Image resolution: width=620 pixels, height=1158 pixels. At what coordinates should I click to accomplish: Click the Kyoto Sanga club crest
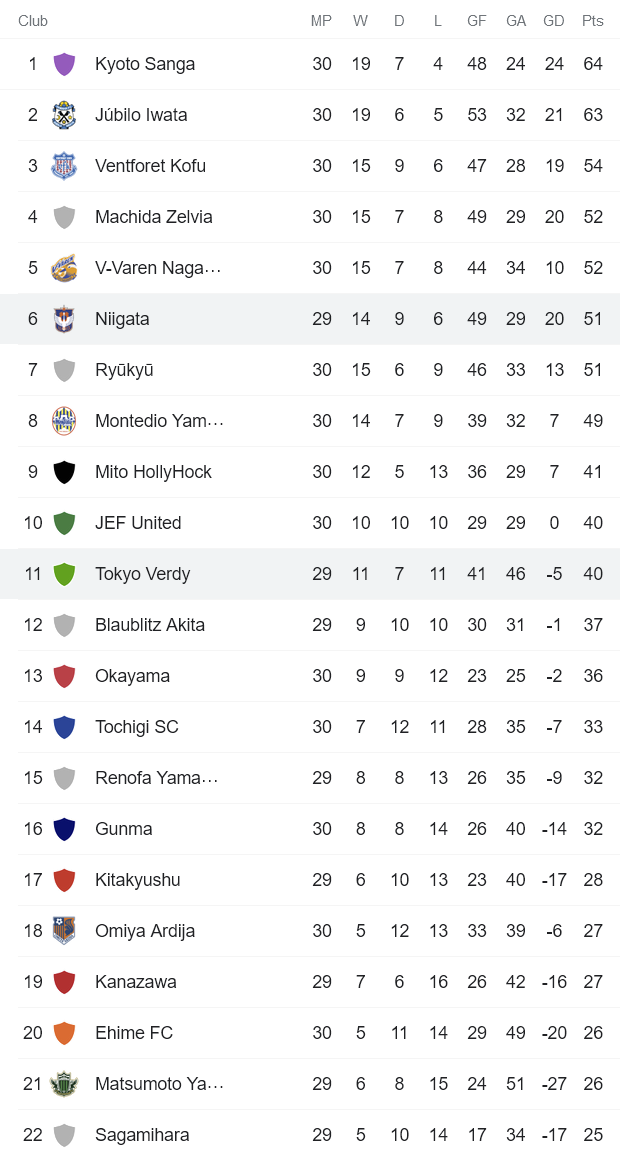coord(60,63)
